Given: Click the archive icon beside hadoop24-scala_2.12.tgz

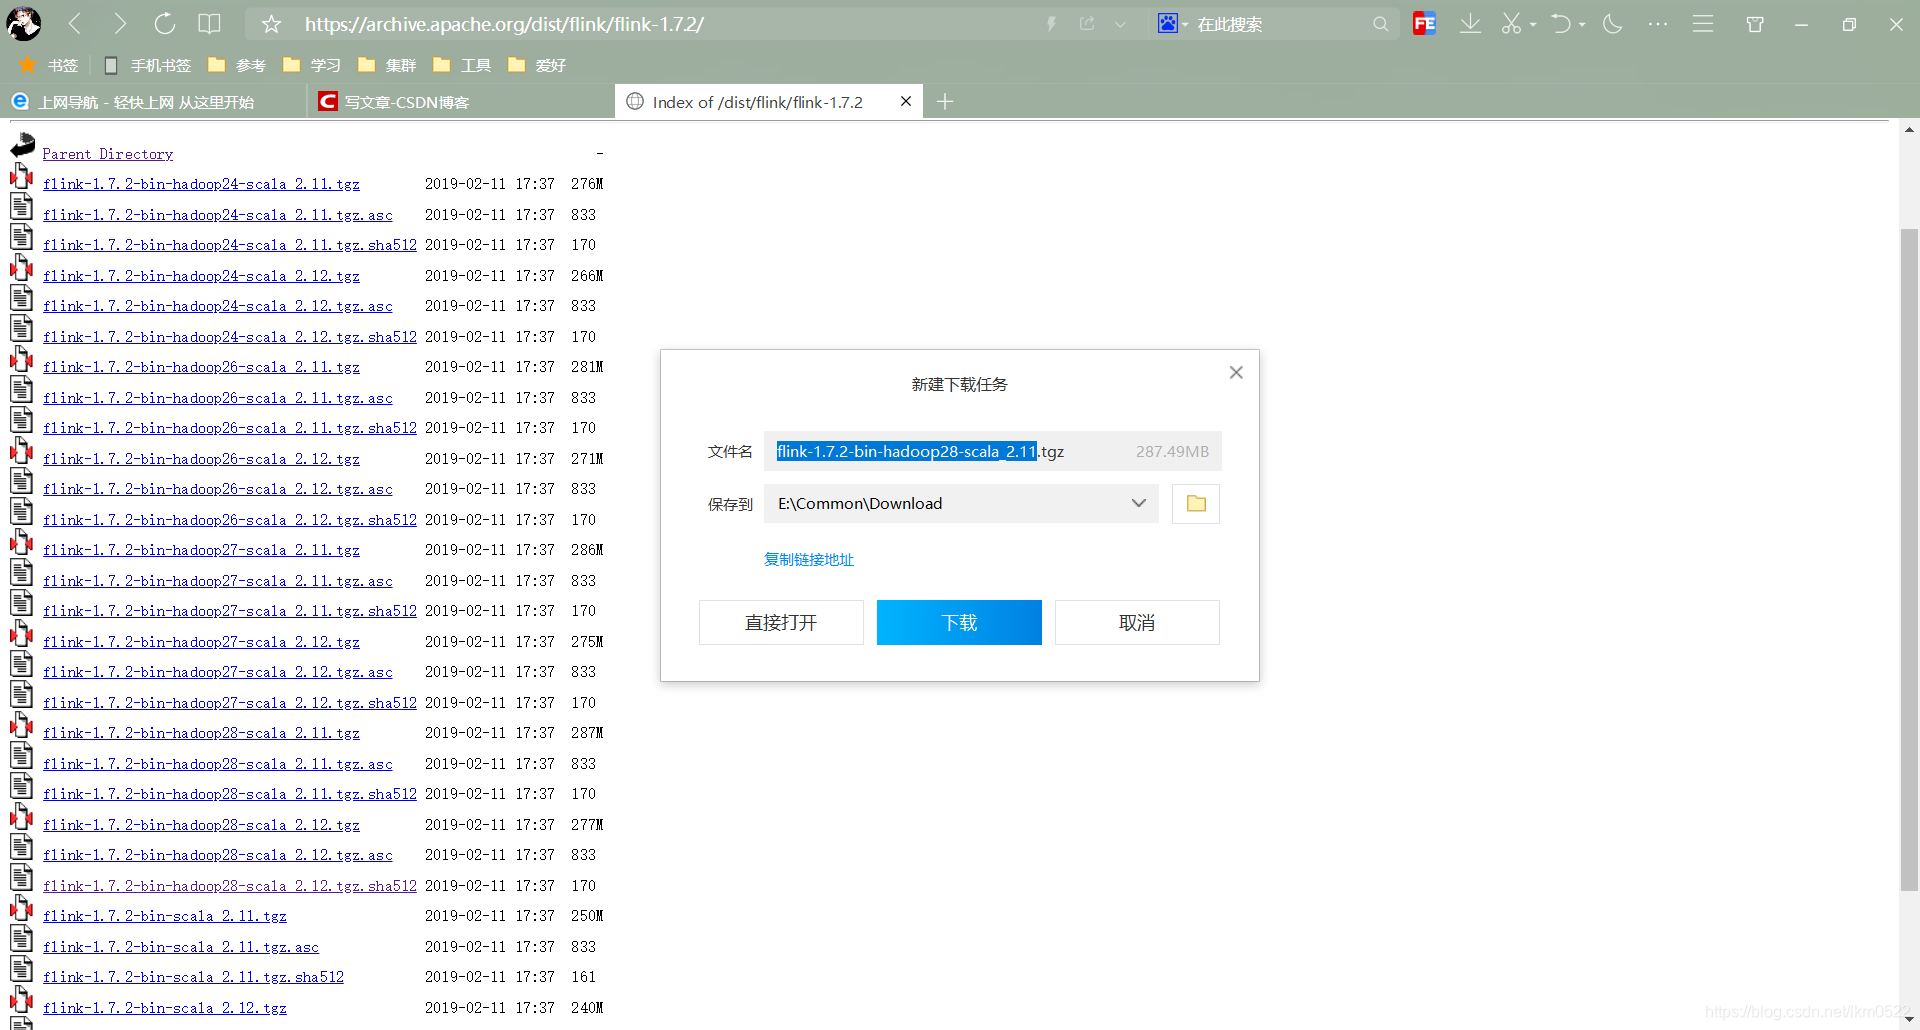Looking at the screenshot, I should 21,270.
